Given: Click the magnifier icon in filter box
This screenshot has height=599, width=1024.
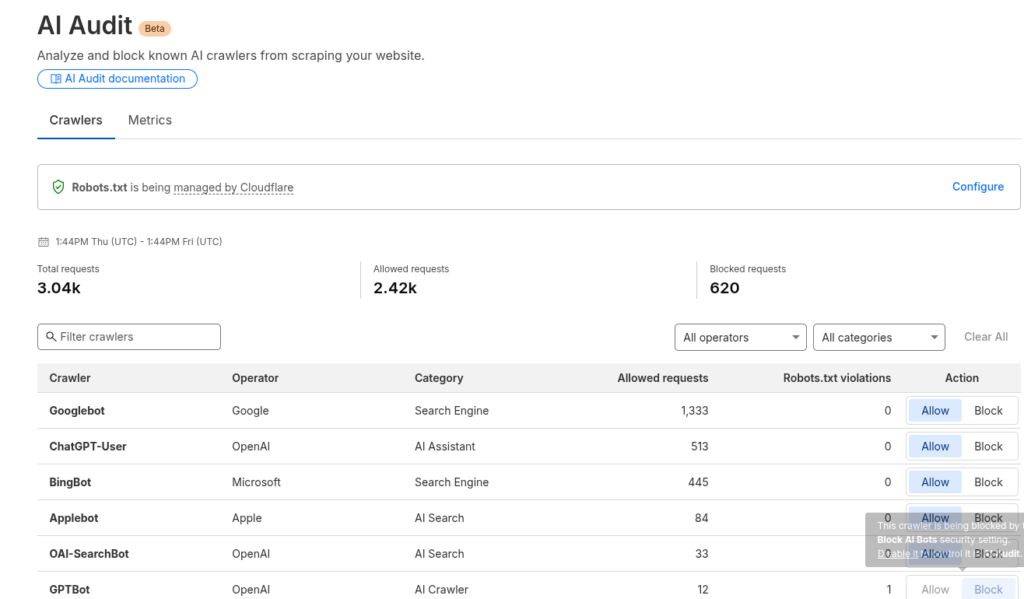Looking at the screenshot, I should (x=51, y=336).
